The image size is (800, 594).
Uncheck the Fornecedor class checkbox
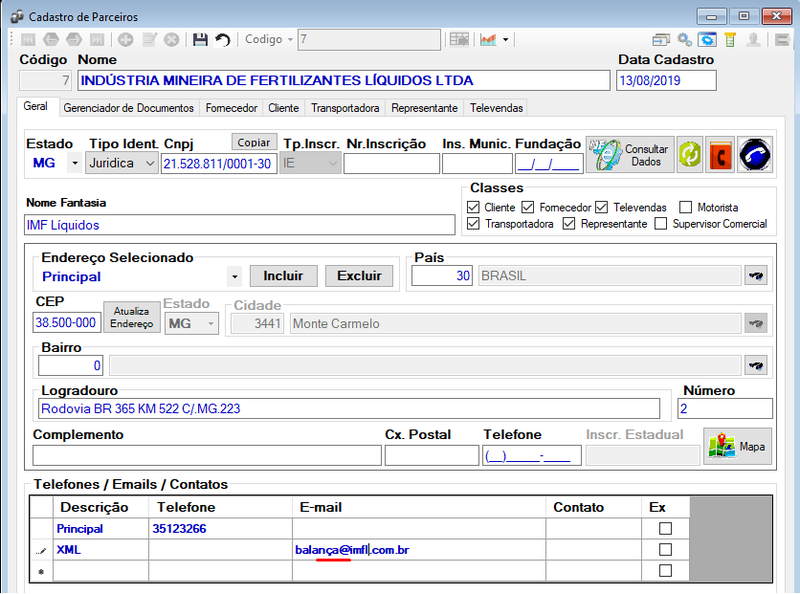(528, 207)
